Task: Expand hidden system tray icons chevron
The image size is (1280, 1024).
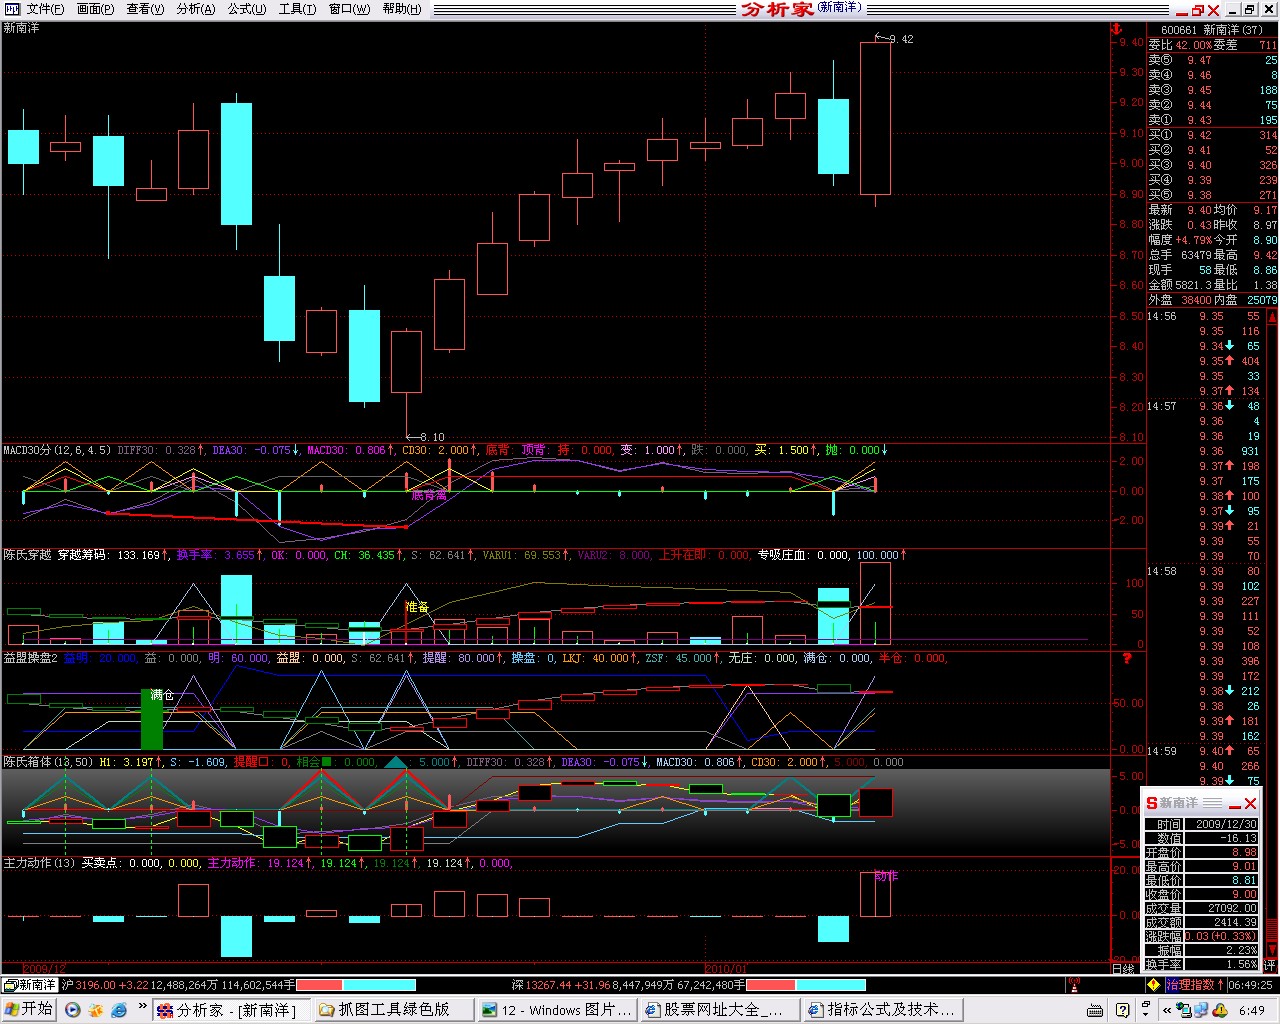Action: click(1168, 1010)
